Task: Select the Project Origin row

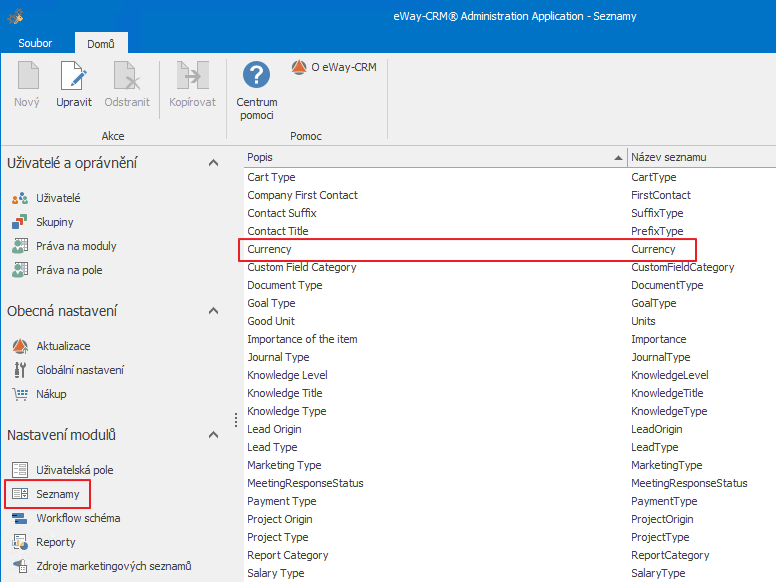Action: tap(510, 520)
